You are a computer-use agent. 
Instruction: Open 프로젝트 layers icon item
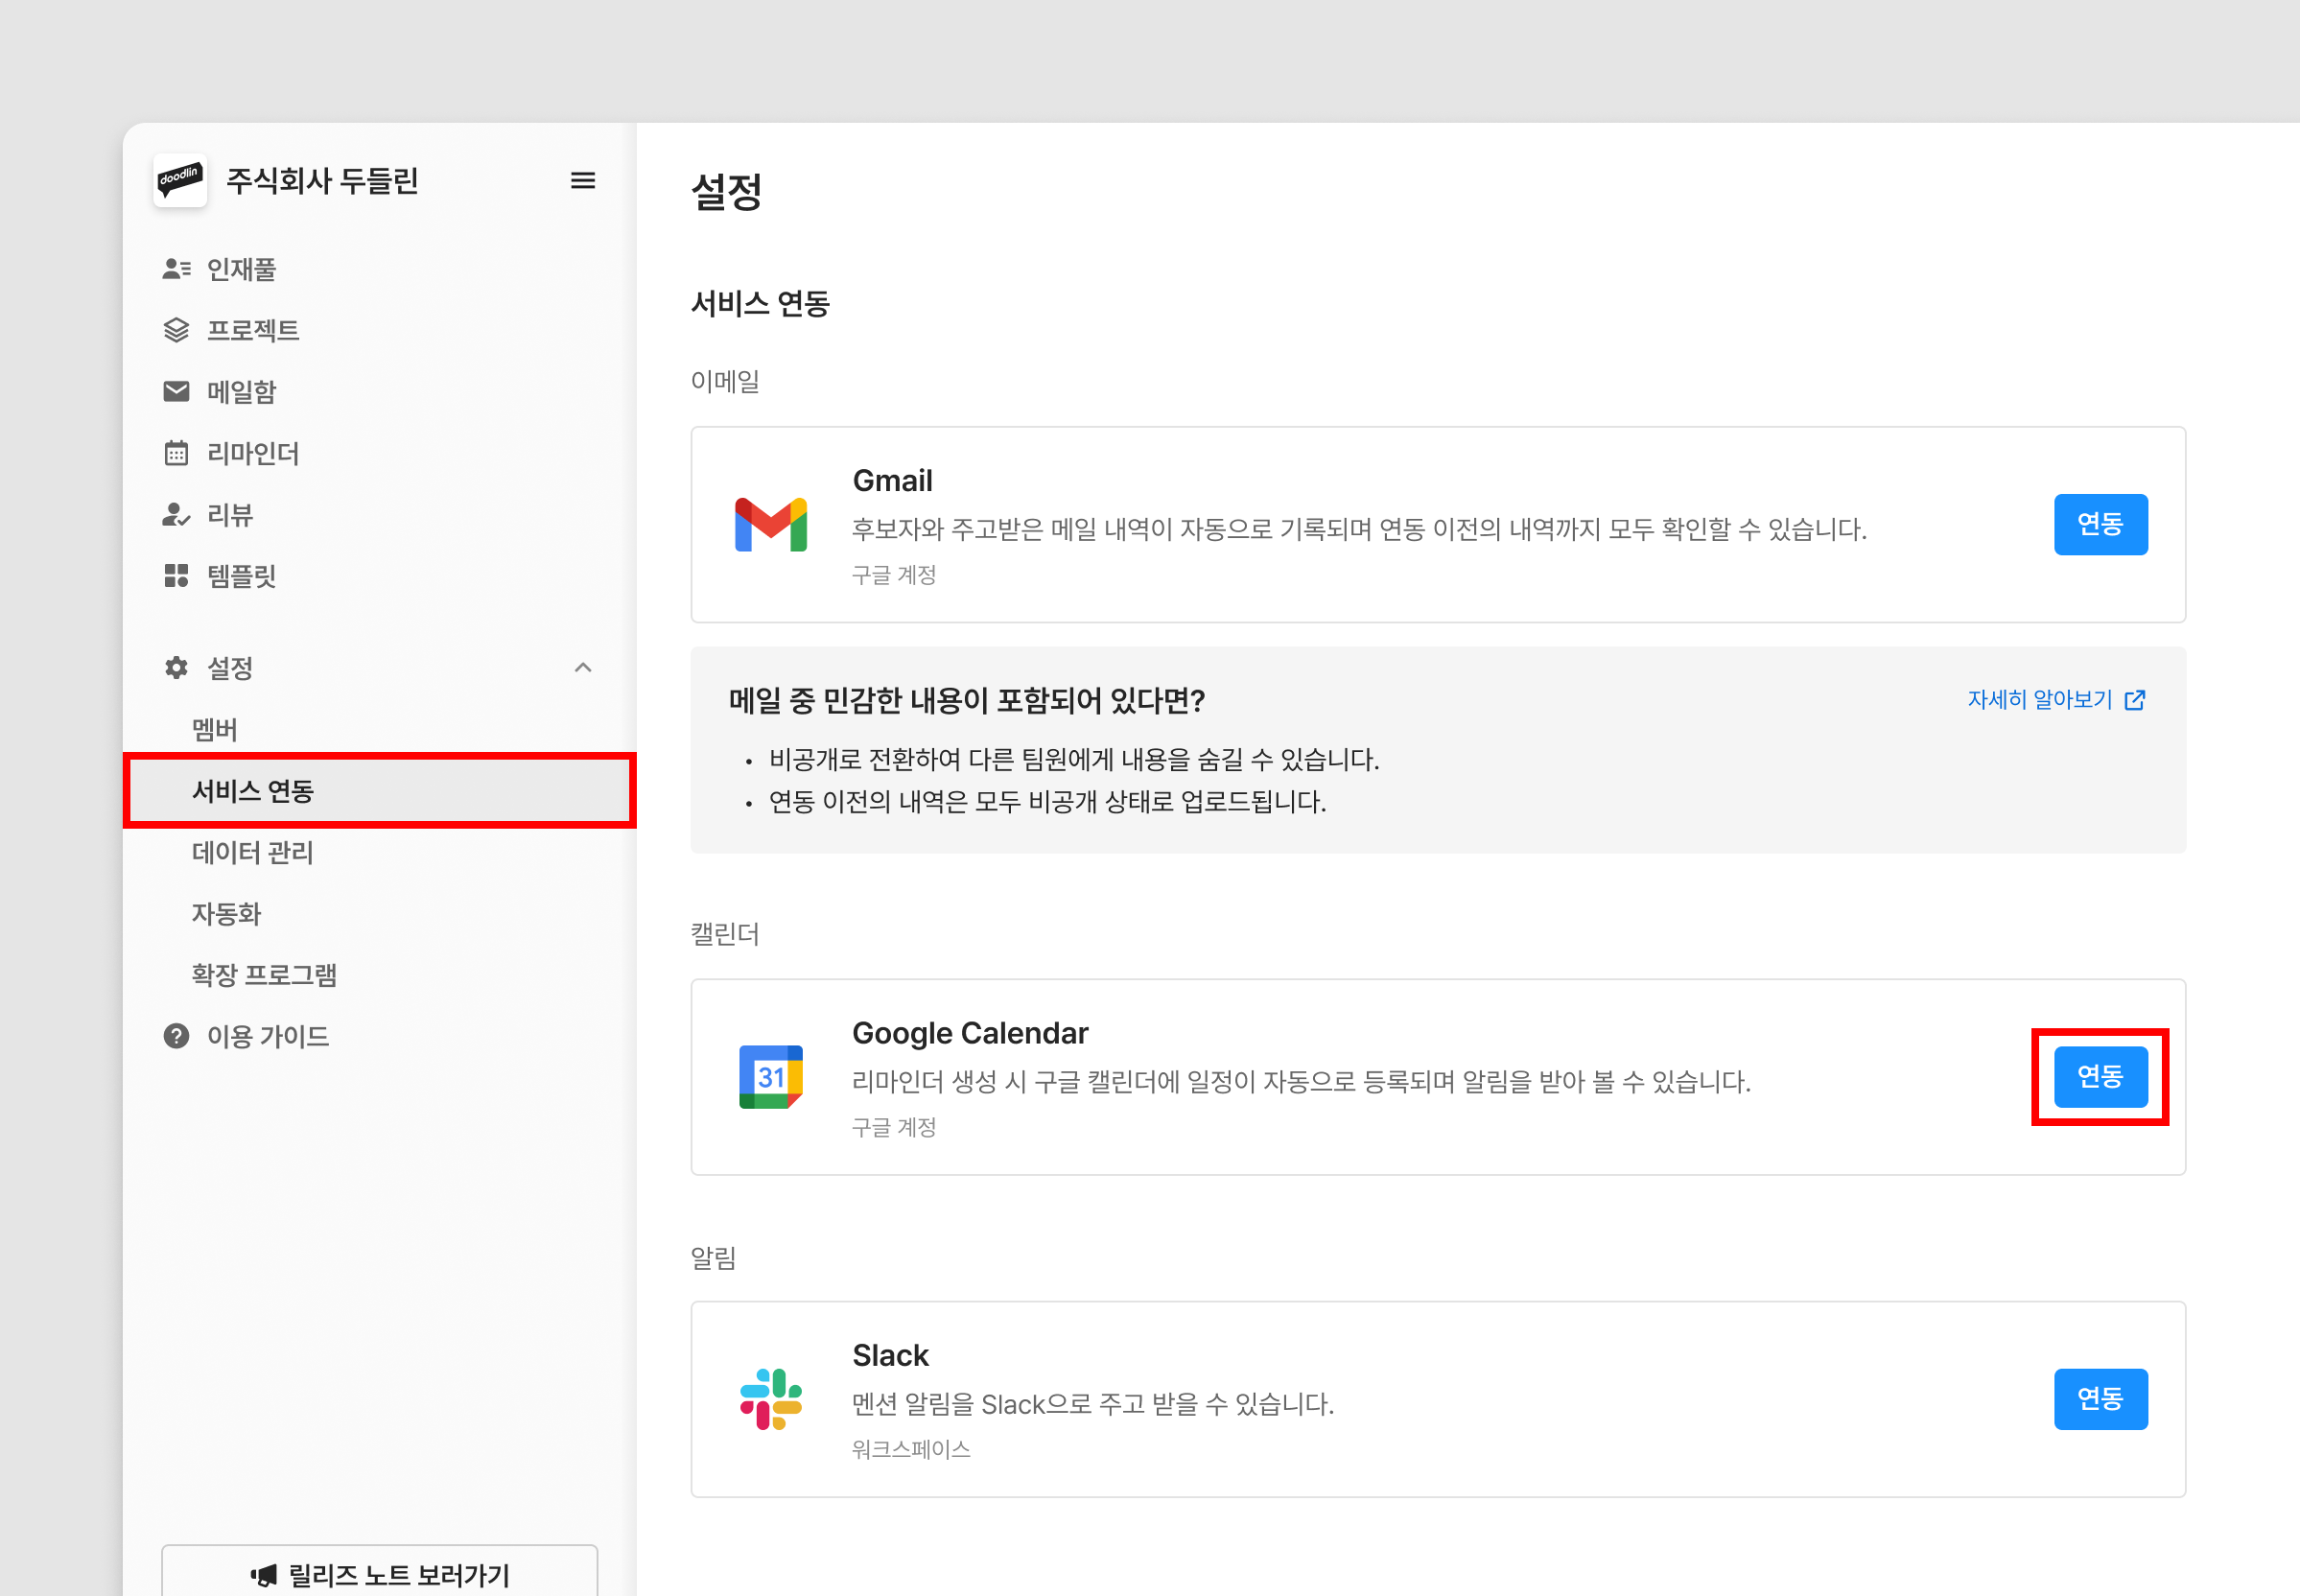pos(252,330)
